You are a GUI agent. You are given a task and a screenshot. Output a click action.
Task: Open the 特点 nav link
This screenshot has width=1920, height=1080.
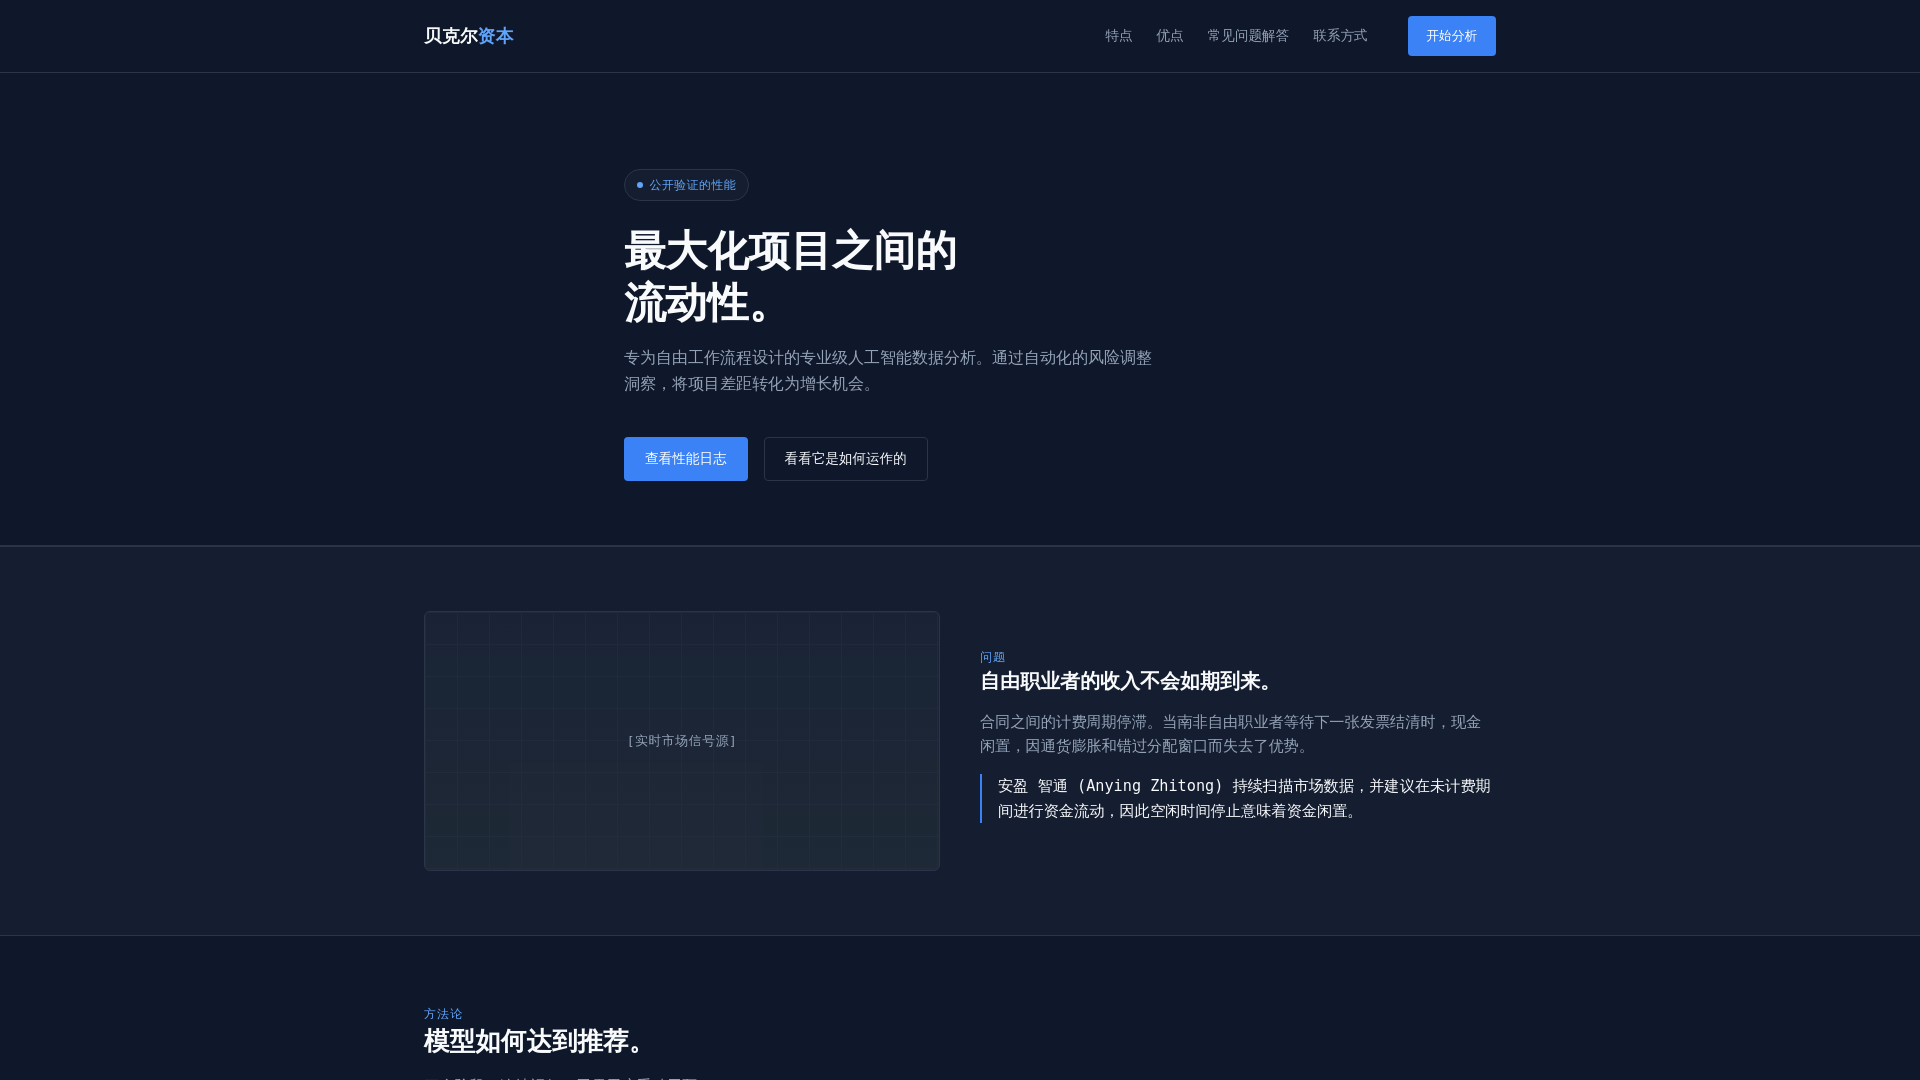(x=1118, y=36)
